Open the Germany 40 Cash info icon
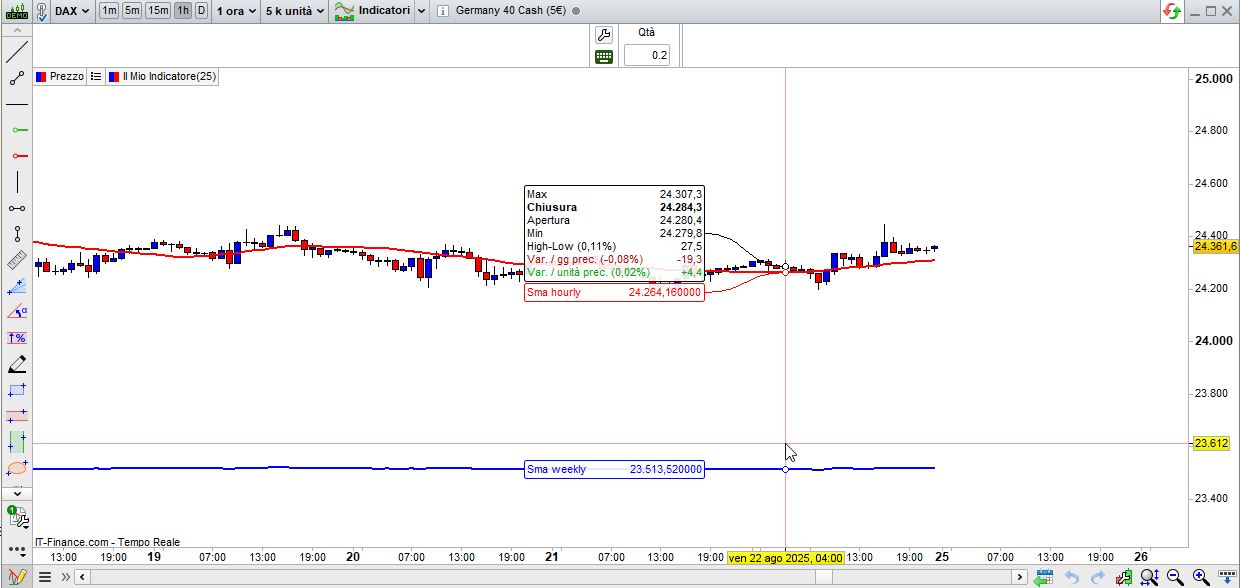 (x=442, y=11)
